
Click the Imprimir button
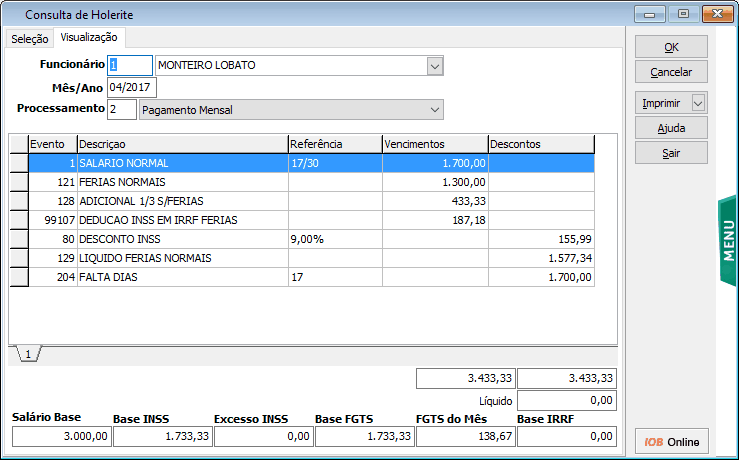tap(662, 103)
